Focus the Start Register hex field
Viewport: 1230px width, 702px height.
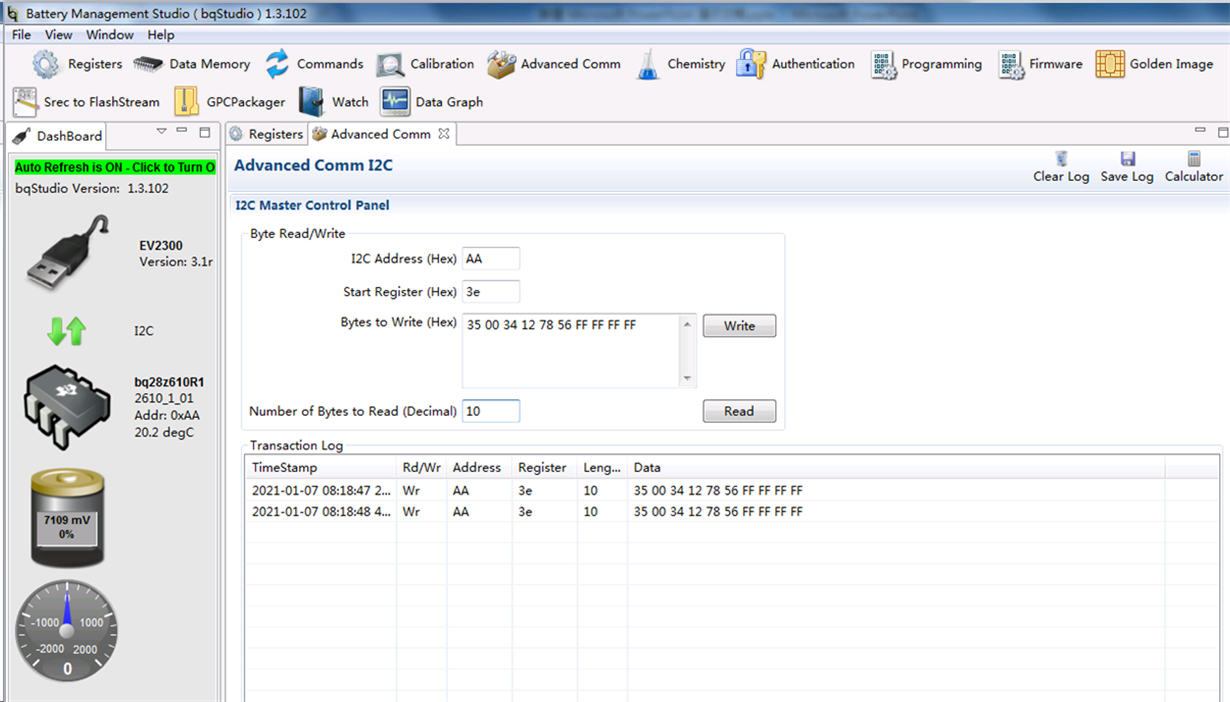(491, 292)
